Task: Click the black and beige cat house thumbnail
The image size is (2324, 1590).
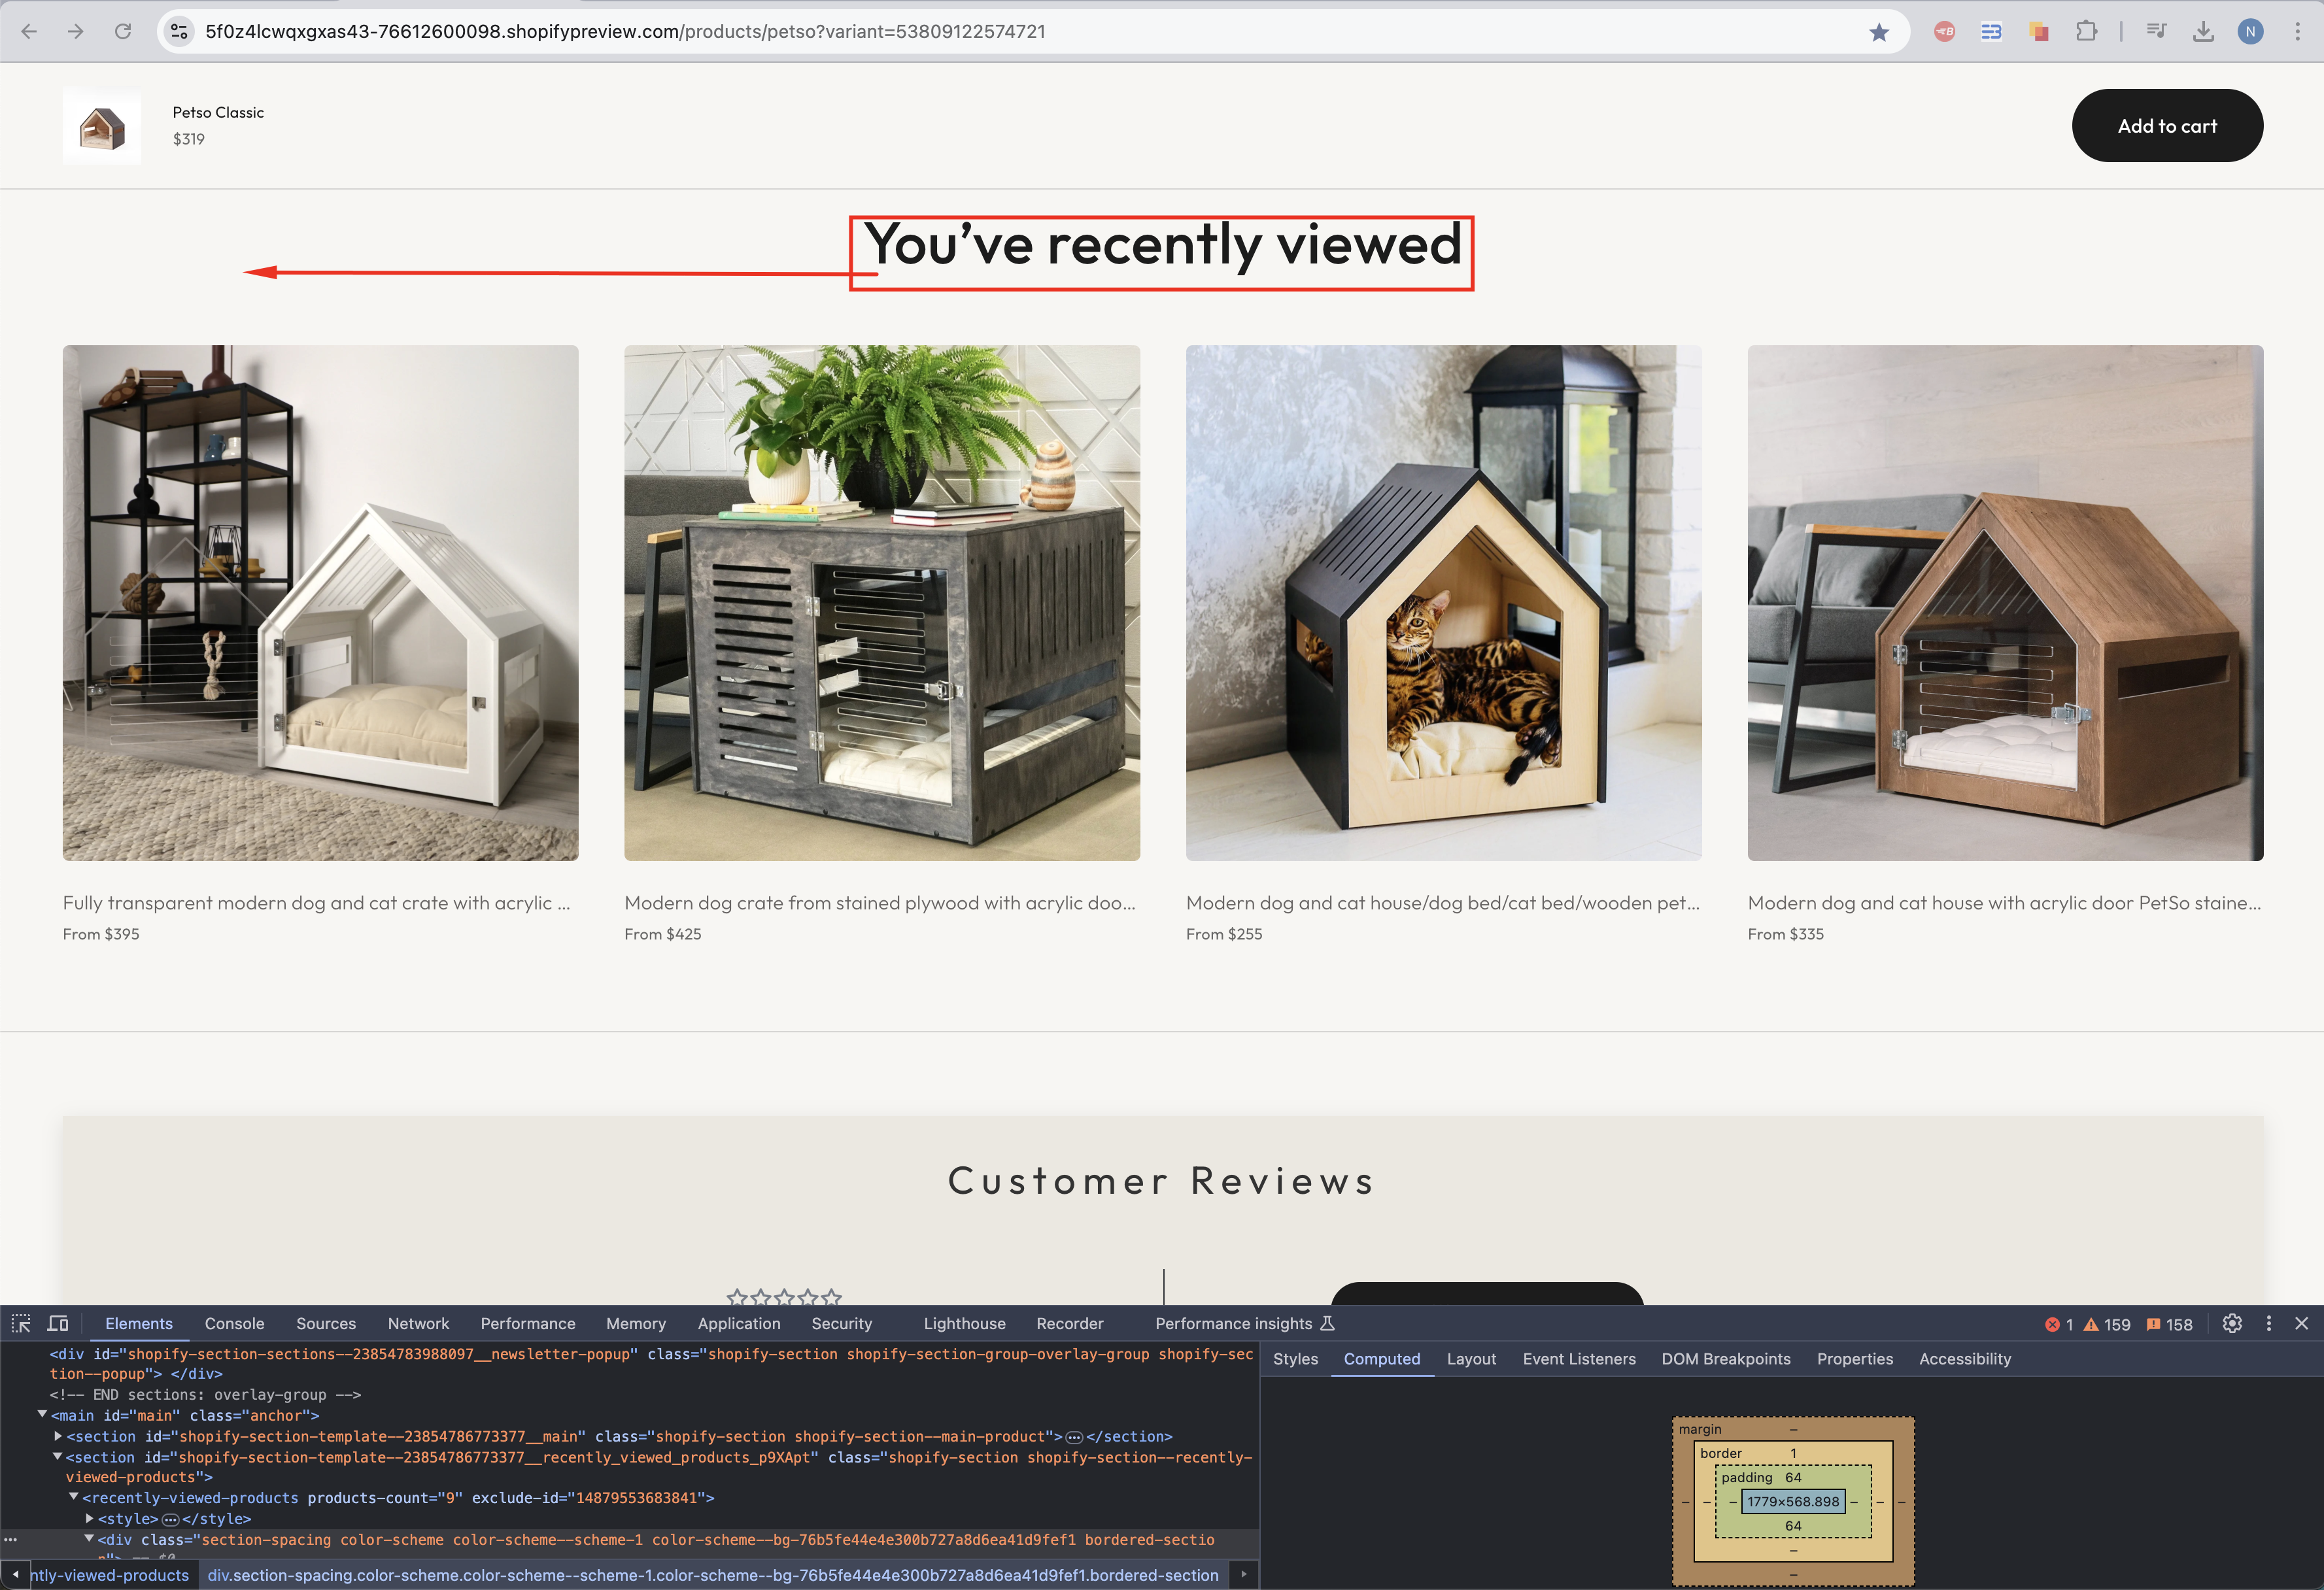Action: coord(1443,603)
